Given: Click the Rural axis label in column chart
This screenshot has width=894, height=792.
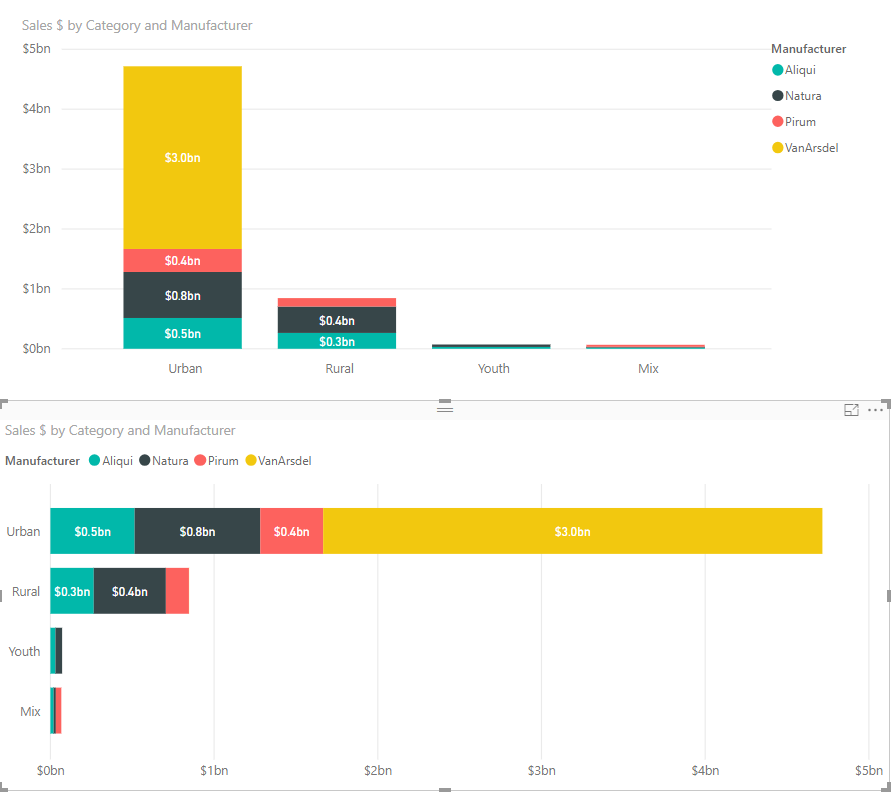Looking at the screenshot, I should [x=340, y=368].
